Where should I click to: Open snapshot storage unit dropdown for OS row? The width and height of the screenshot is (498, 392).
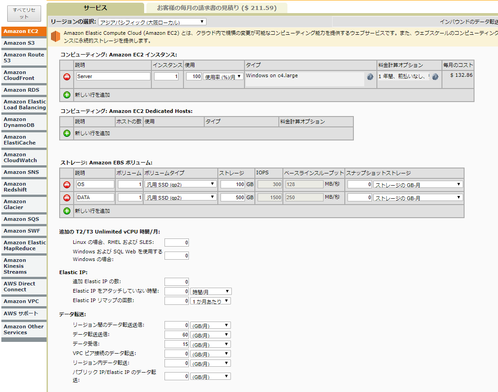point(418,185)
